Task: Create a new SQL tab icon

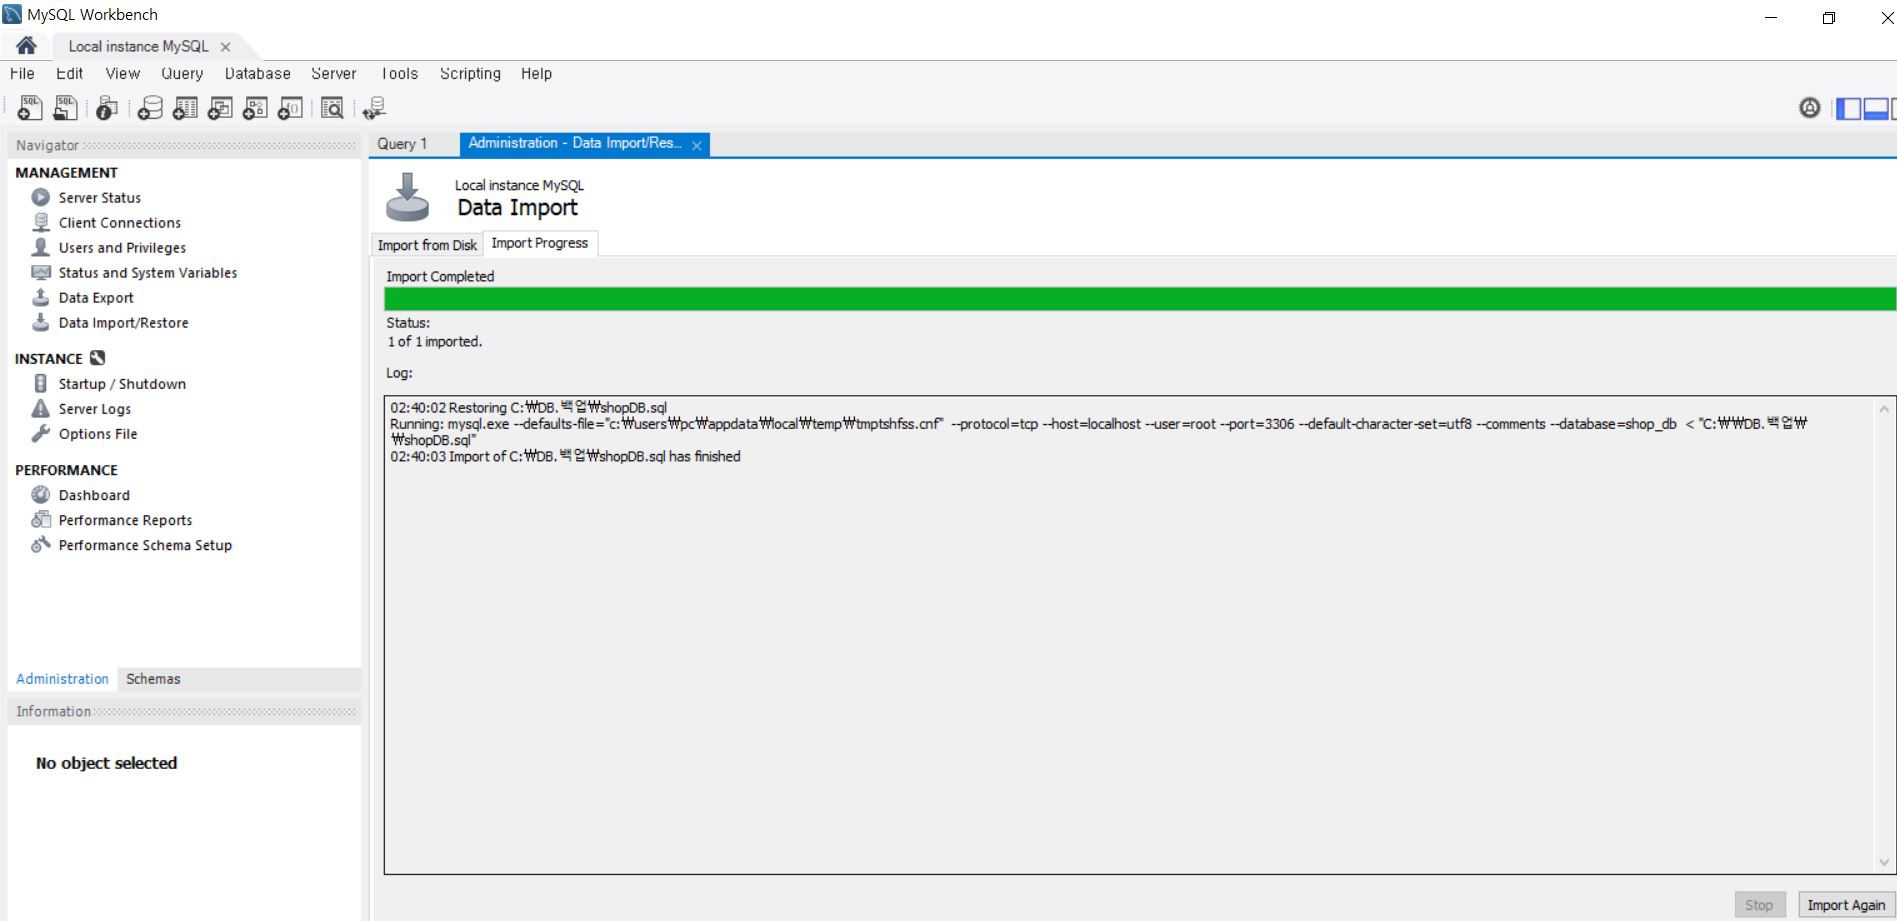Action: [x=30, y=108]
